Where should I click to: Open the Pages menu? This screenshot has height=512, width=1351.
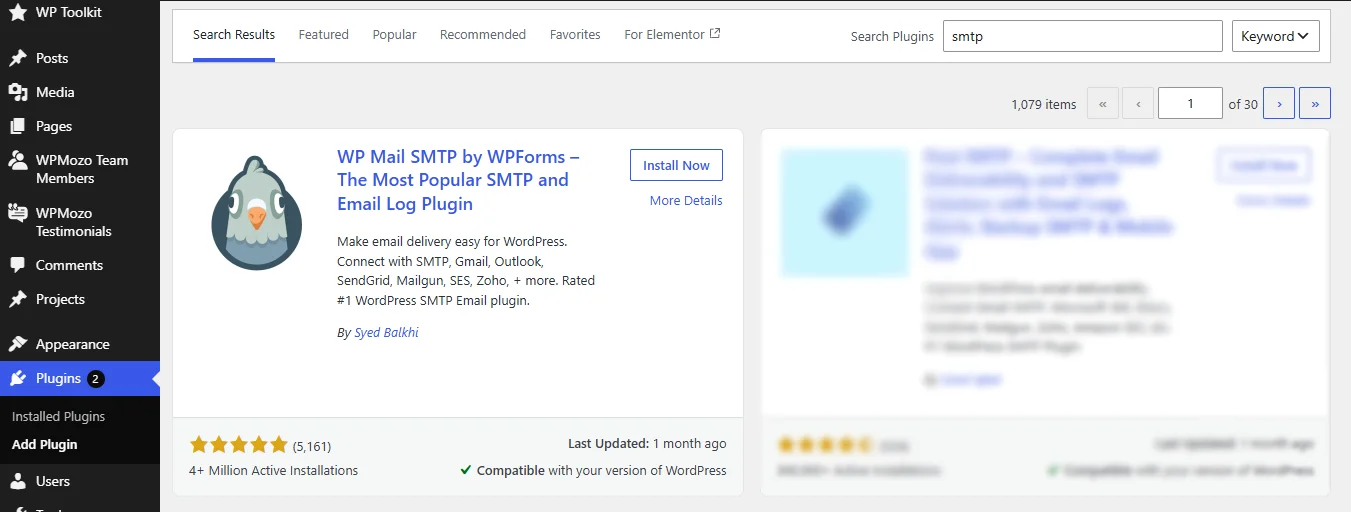click(80, 126)
